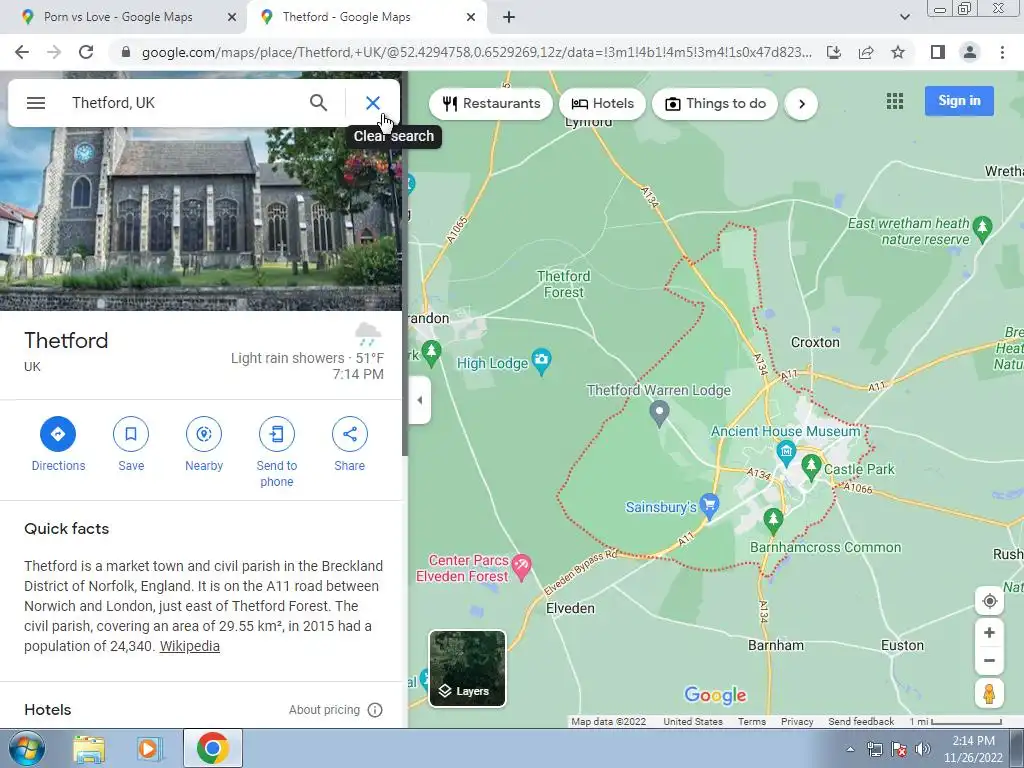Screen dimensions: 1024x768
Task: Click the magnifier search icon
Action: 318,103
